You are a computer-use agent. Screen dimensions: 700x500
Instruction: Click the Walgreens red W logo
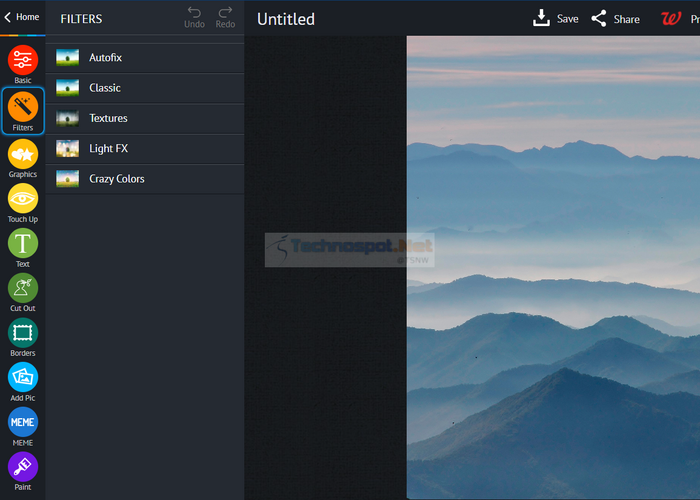tap(671, 18)
